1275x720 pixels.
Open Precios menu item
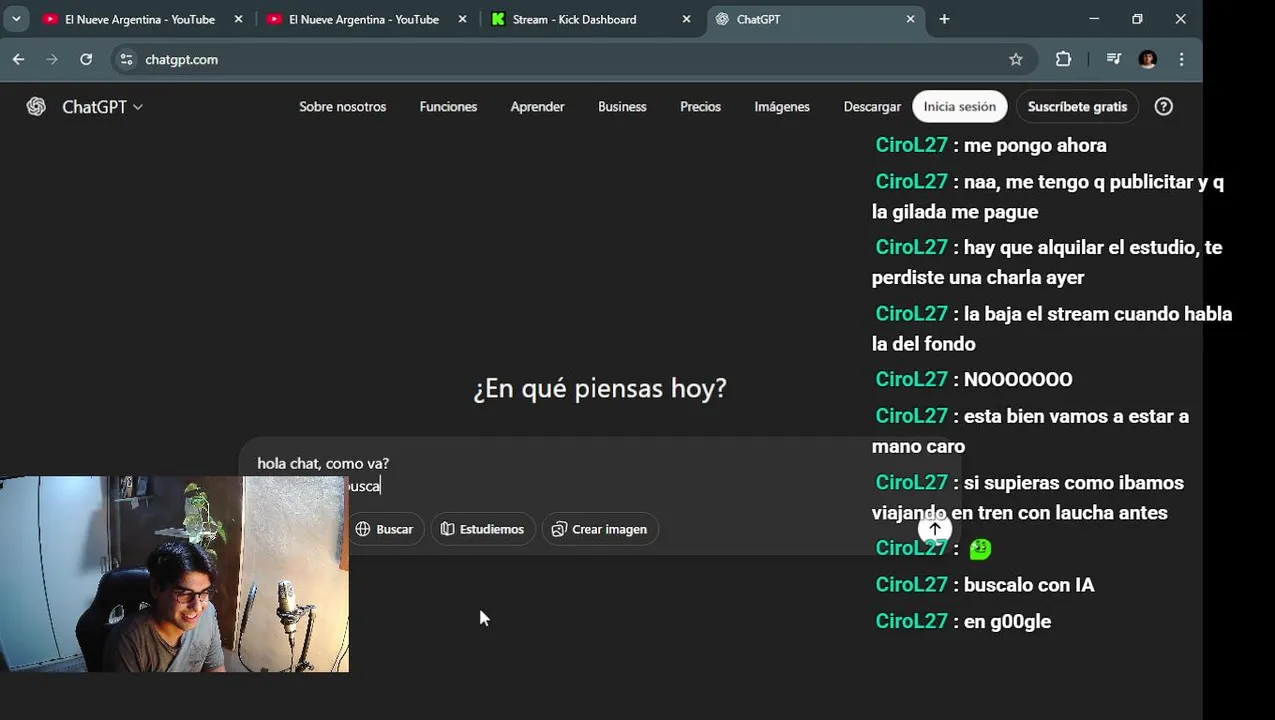pyautogui.click(x=700, y=106)
